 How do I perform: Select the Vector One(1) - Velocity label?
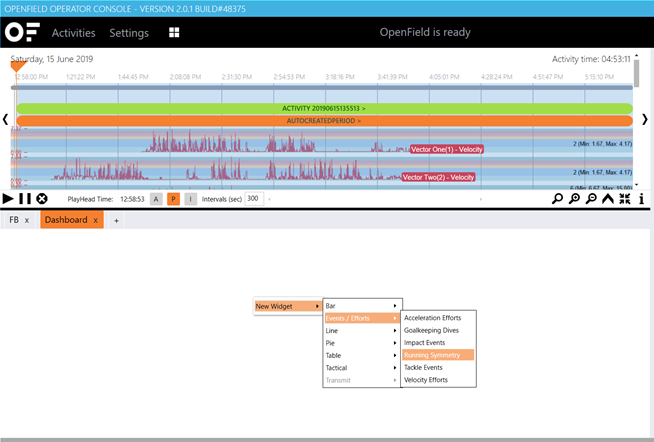(x=447, y=149)
